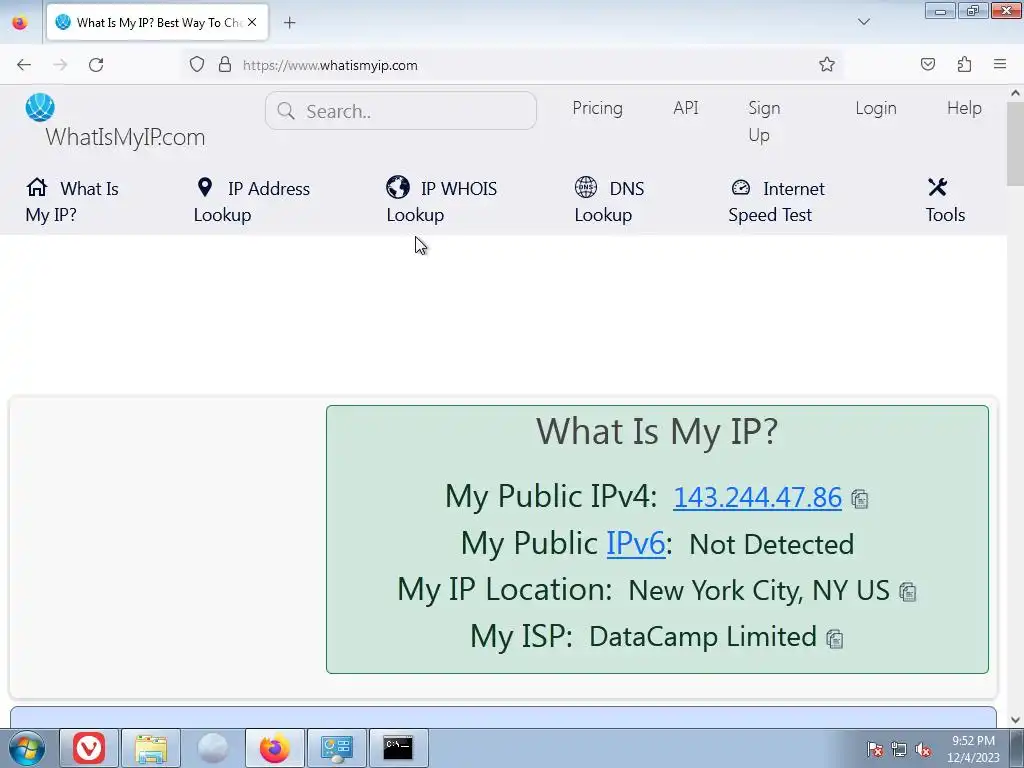Viewport: 1024px width, 768px height.
Task: Open the Pricing page
Action: (x=597, y=108)
